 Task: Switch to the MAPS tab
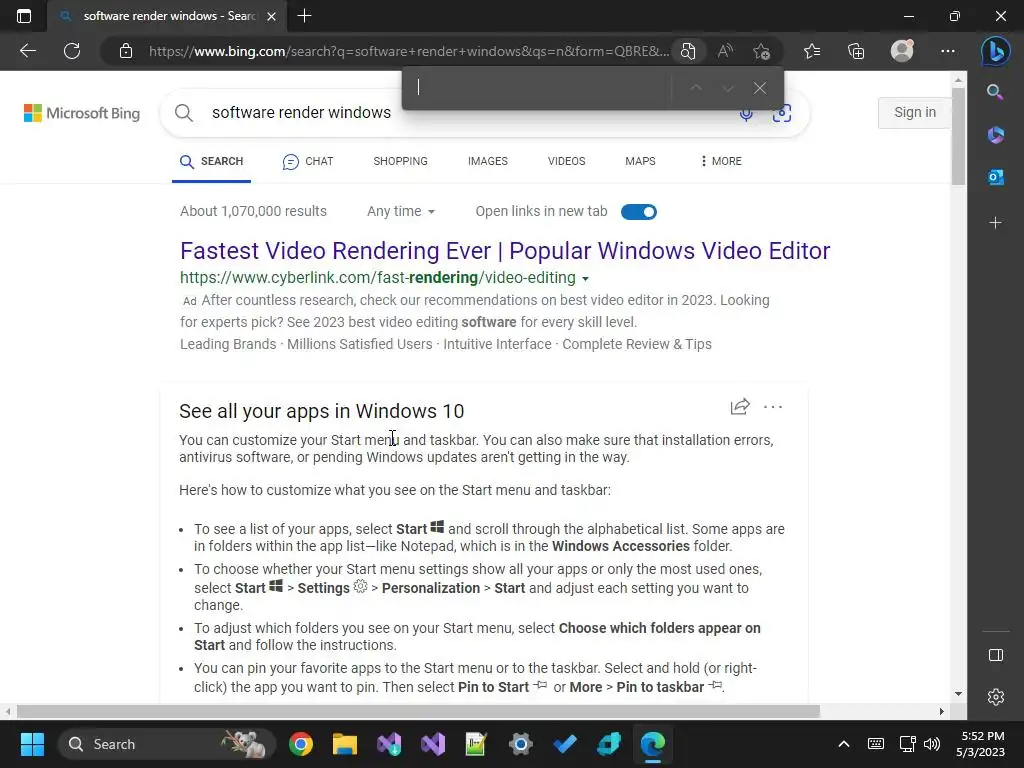tap(640, 161)
